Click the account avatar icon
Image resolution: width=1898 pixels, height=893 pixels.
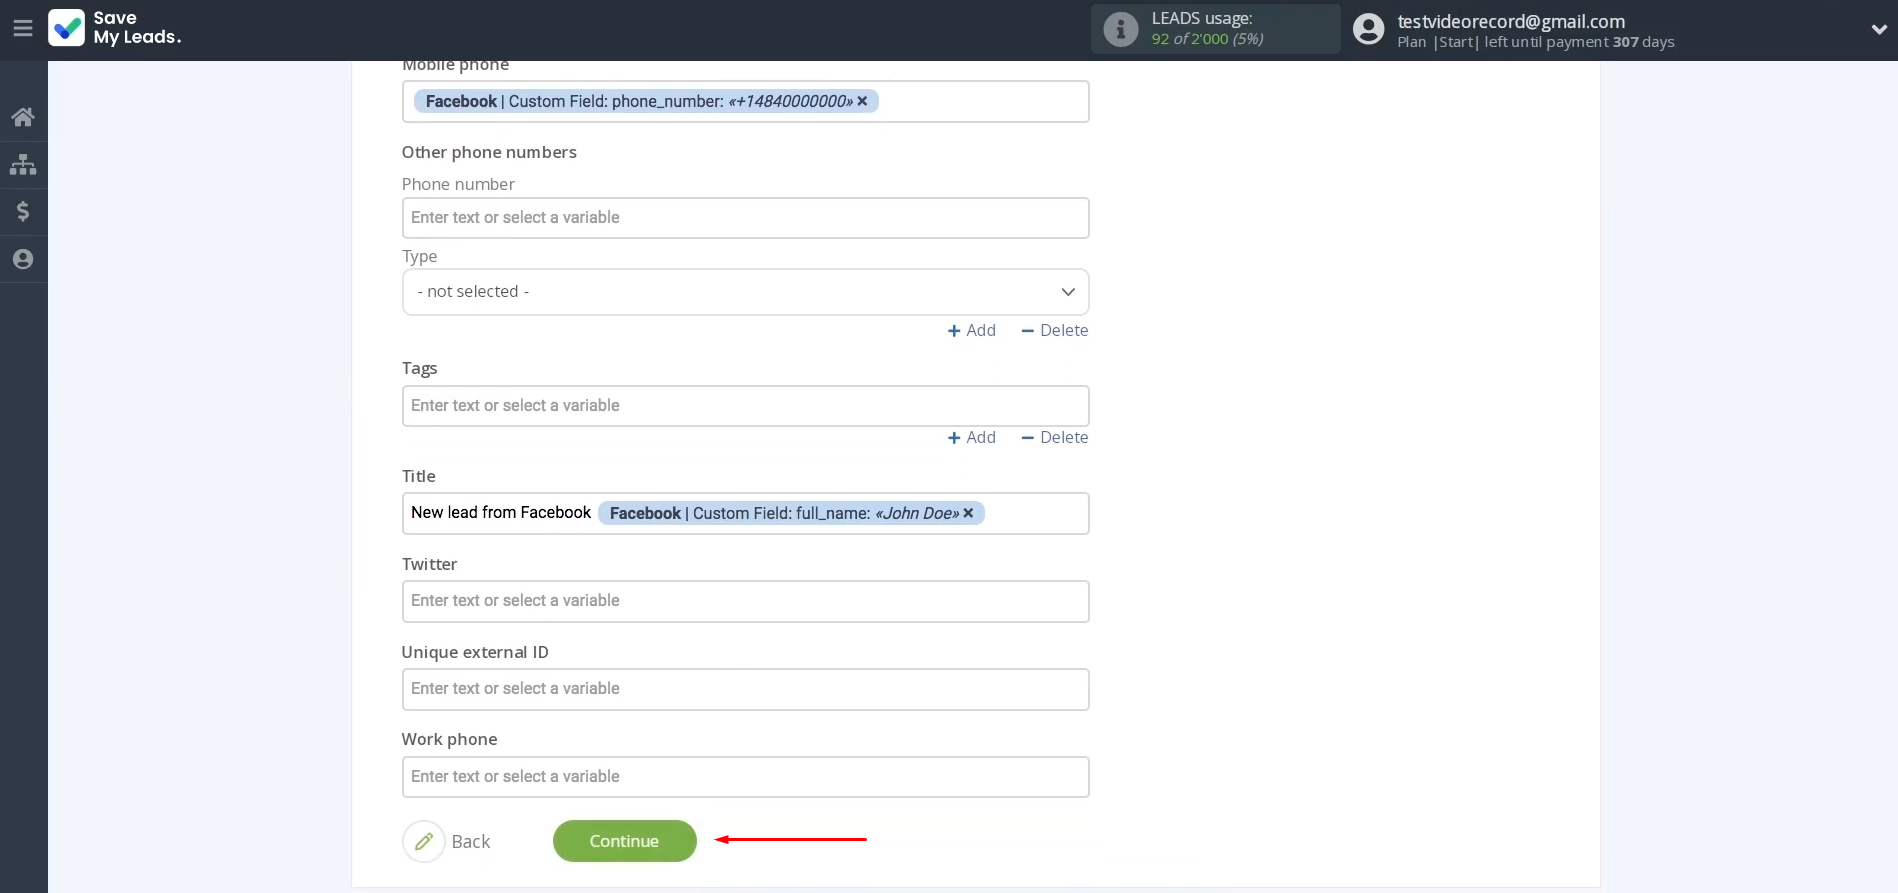tap(1368, 29)
